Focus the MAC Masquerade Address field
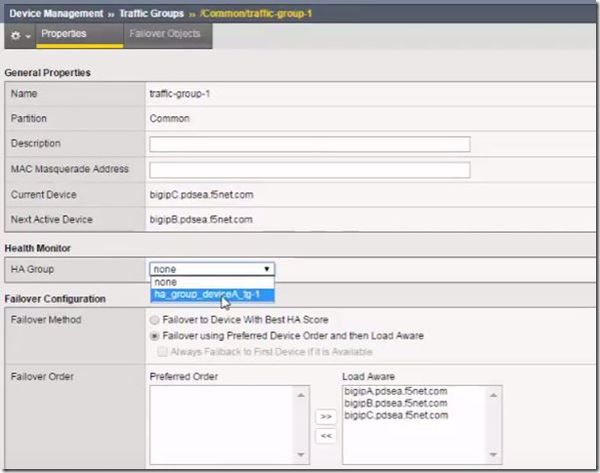This screenshot has height=473, width=600. click(x=309, y=169)
